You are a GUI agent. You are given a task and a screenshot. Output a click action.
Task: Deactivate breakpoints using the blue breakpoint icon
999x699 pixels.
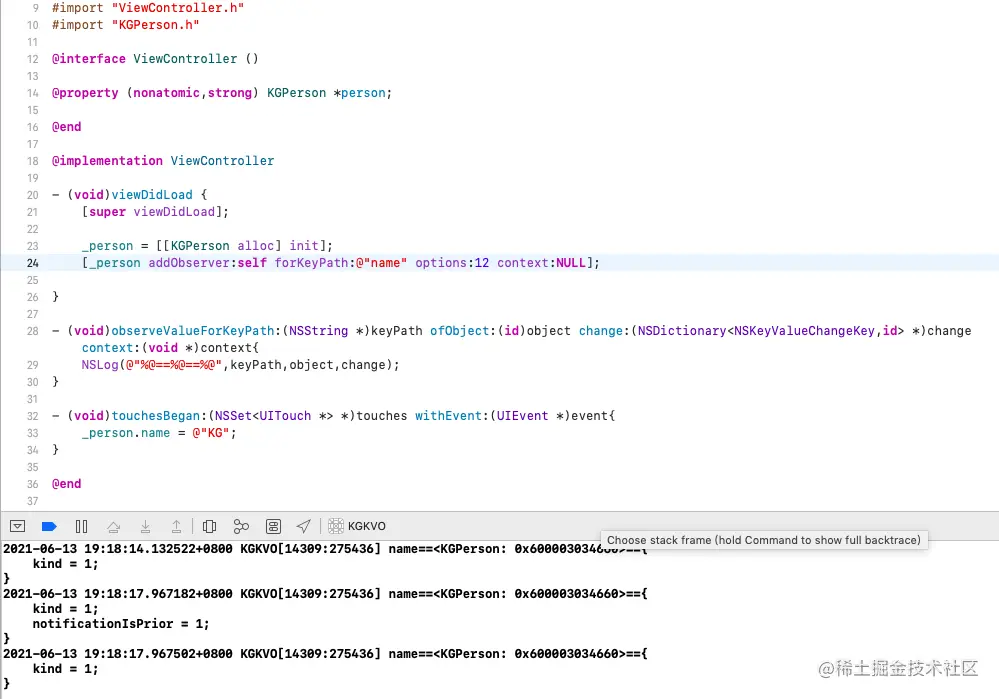point(49,526)
